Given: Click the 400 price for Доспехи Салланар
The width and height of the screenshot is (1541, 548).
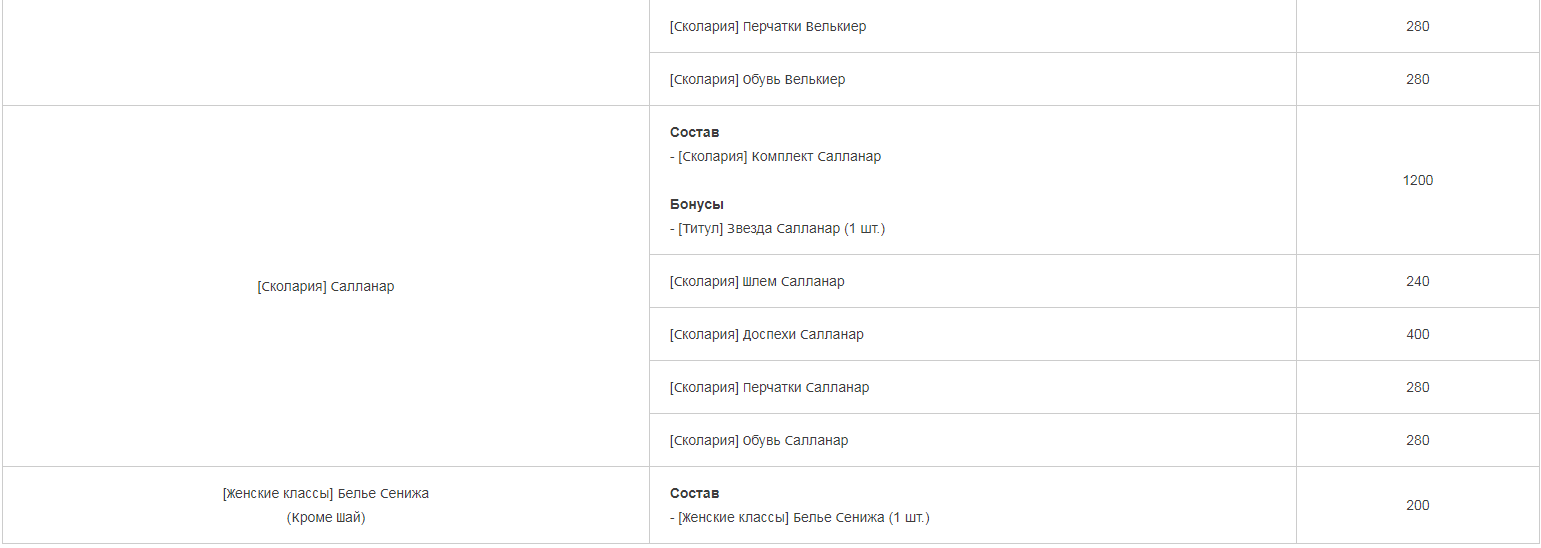Looking at the screenshot, I should pyautogui.click(x=1417, y=335).
